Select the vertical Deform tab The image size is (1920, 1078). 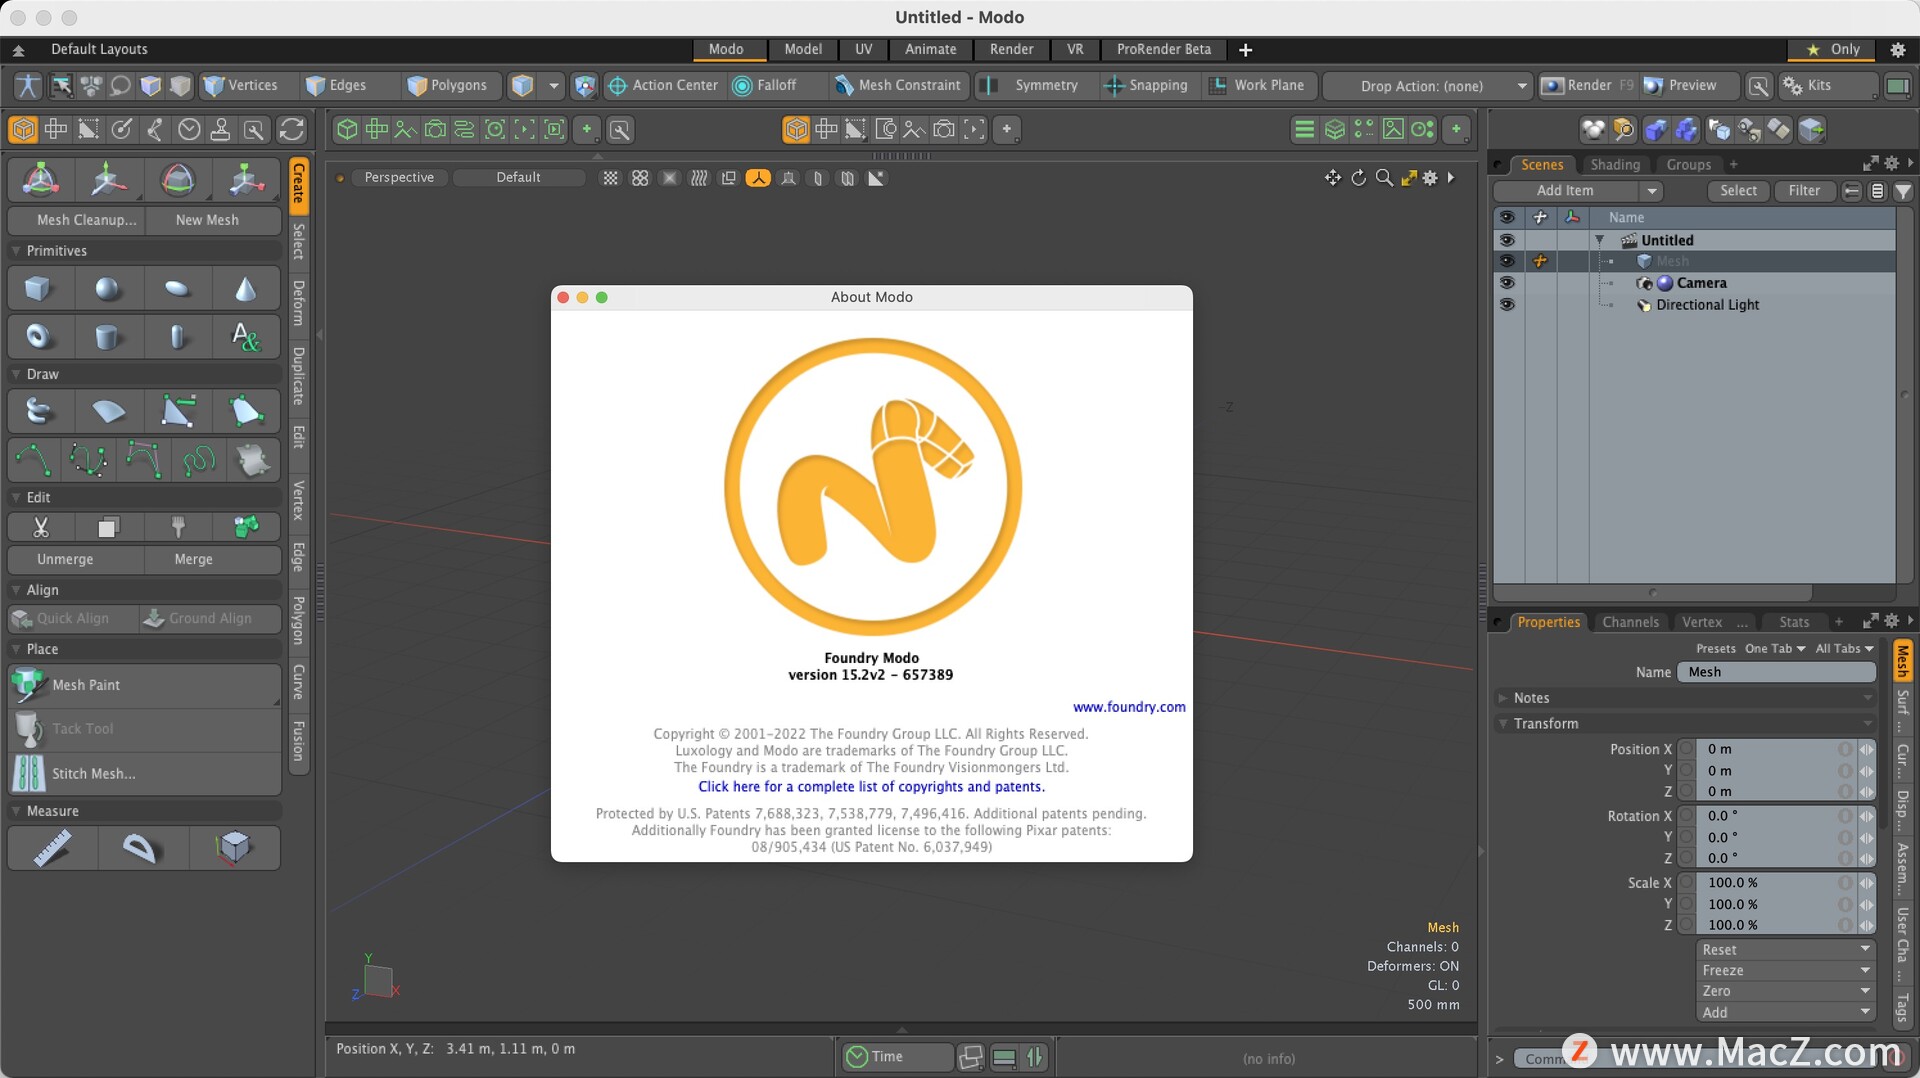[298, 302]
